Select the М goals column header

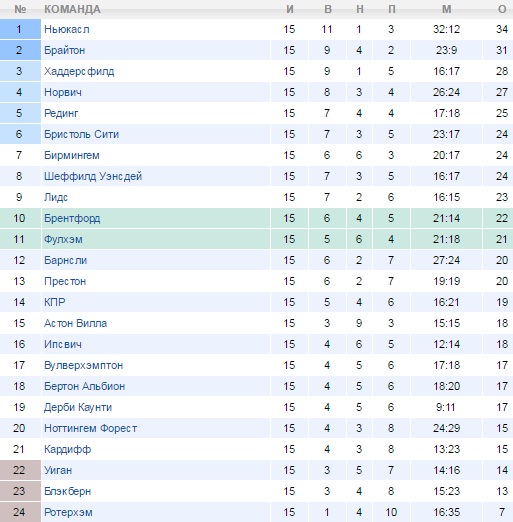click(447, 9)
